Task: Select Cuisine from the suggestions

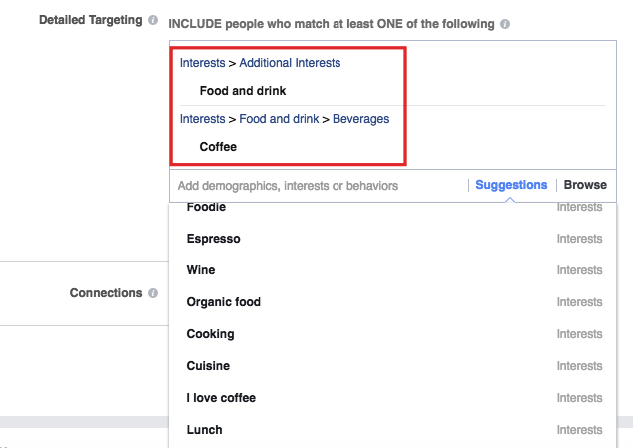Action: 393,366
